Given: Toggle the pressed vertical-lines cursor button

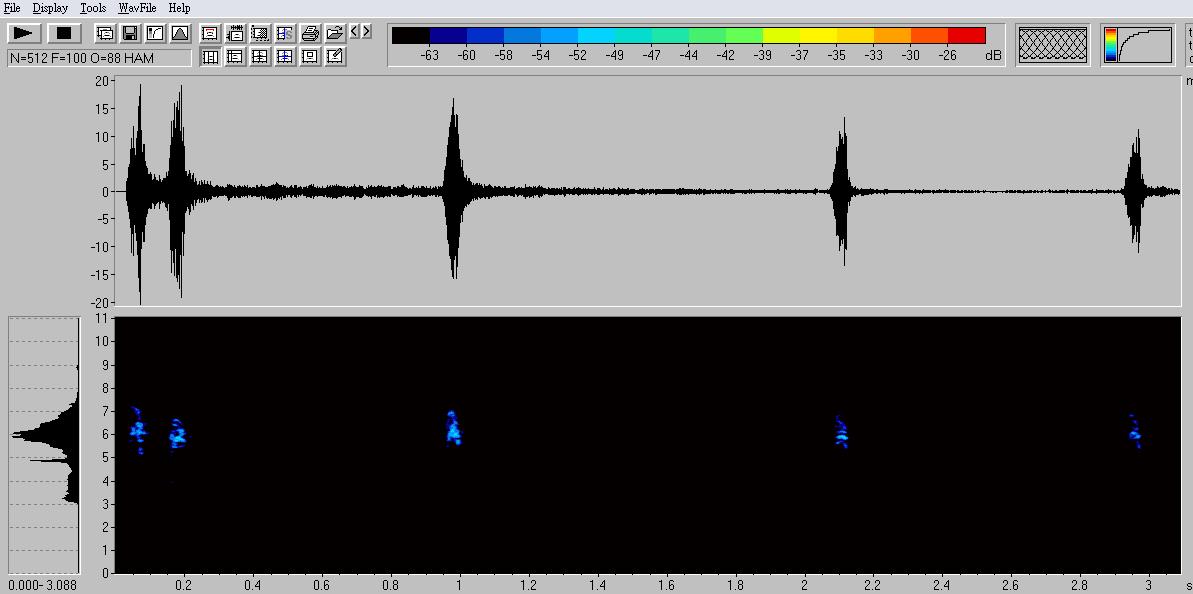Looking at the screenshot, I should 210,57.
